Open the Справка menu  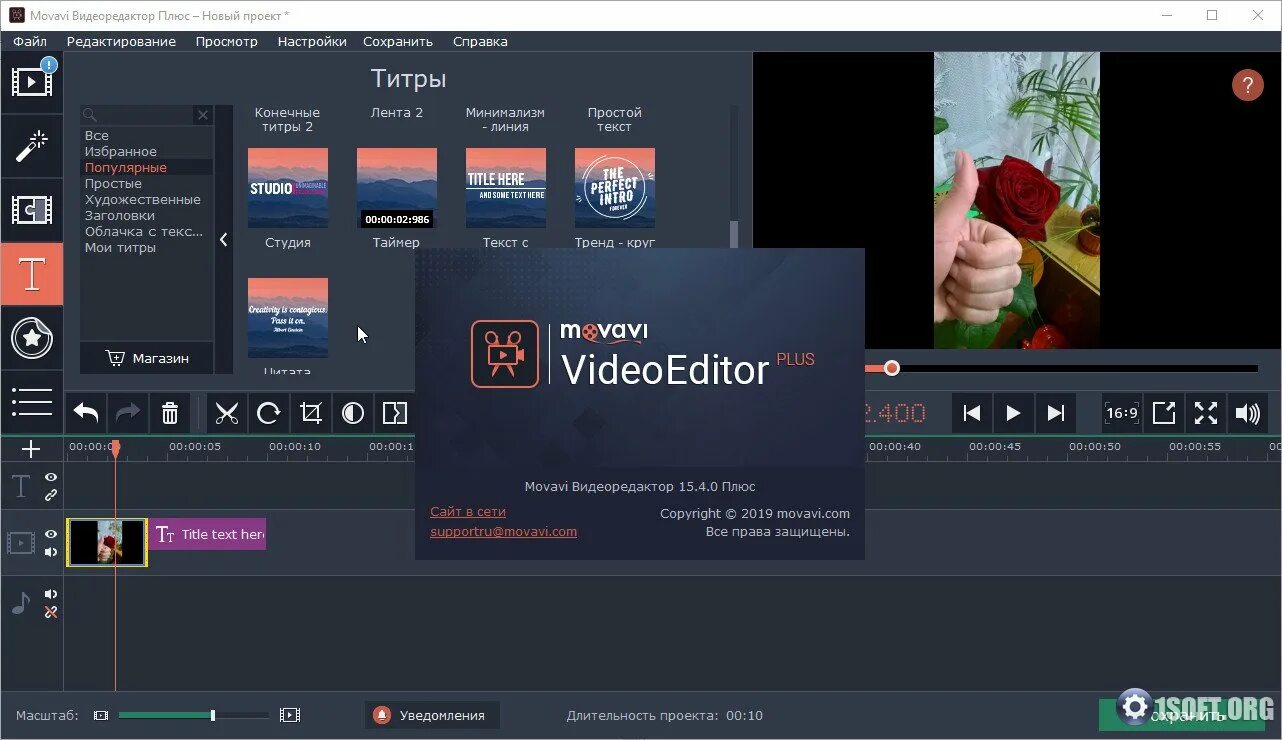(480, 41)
